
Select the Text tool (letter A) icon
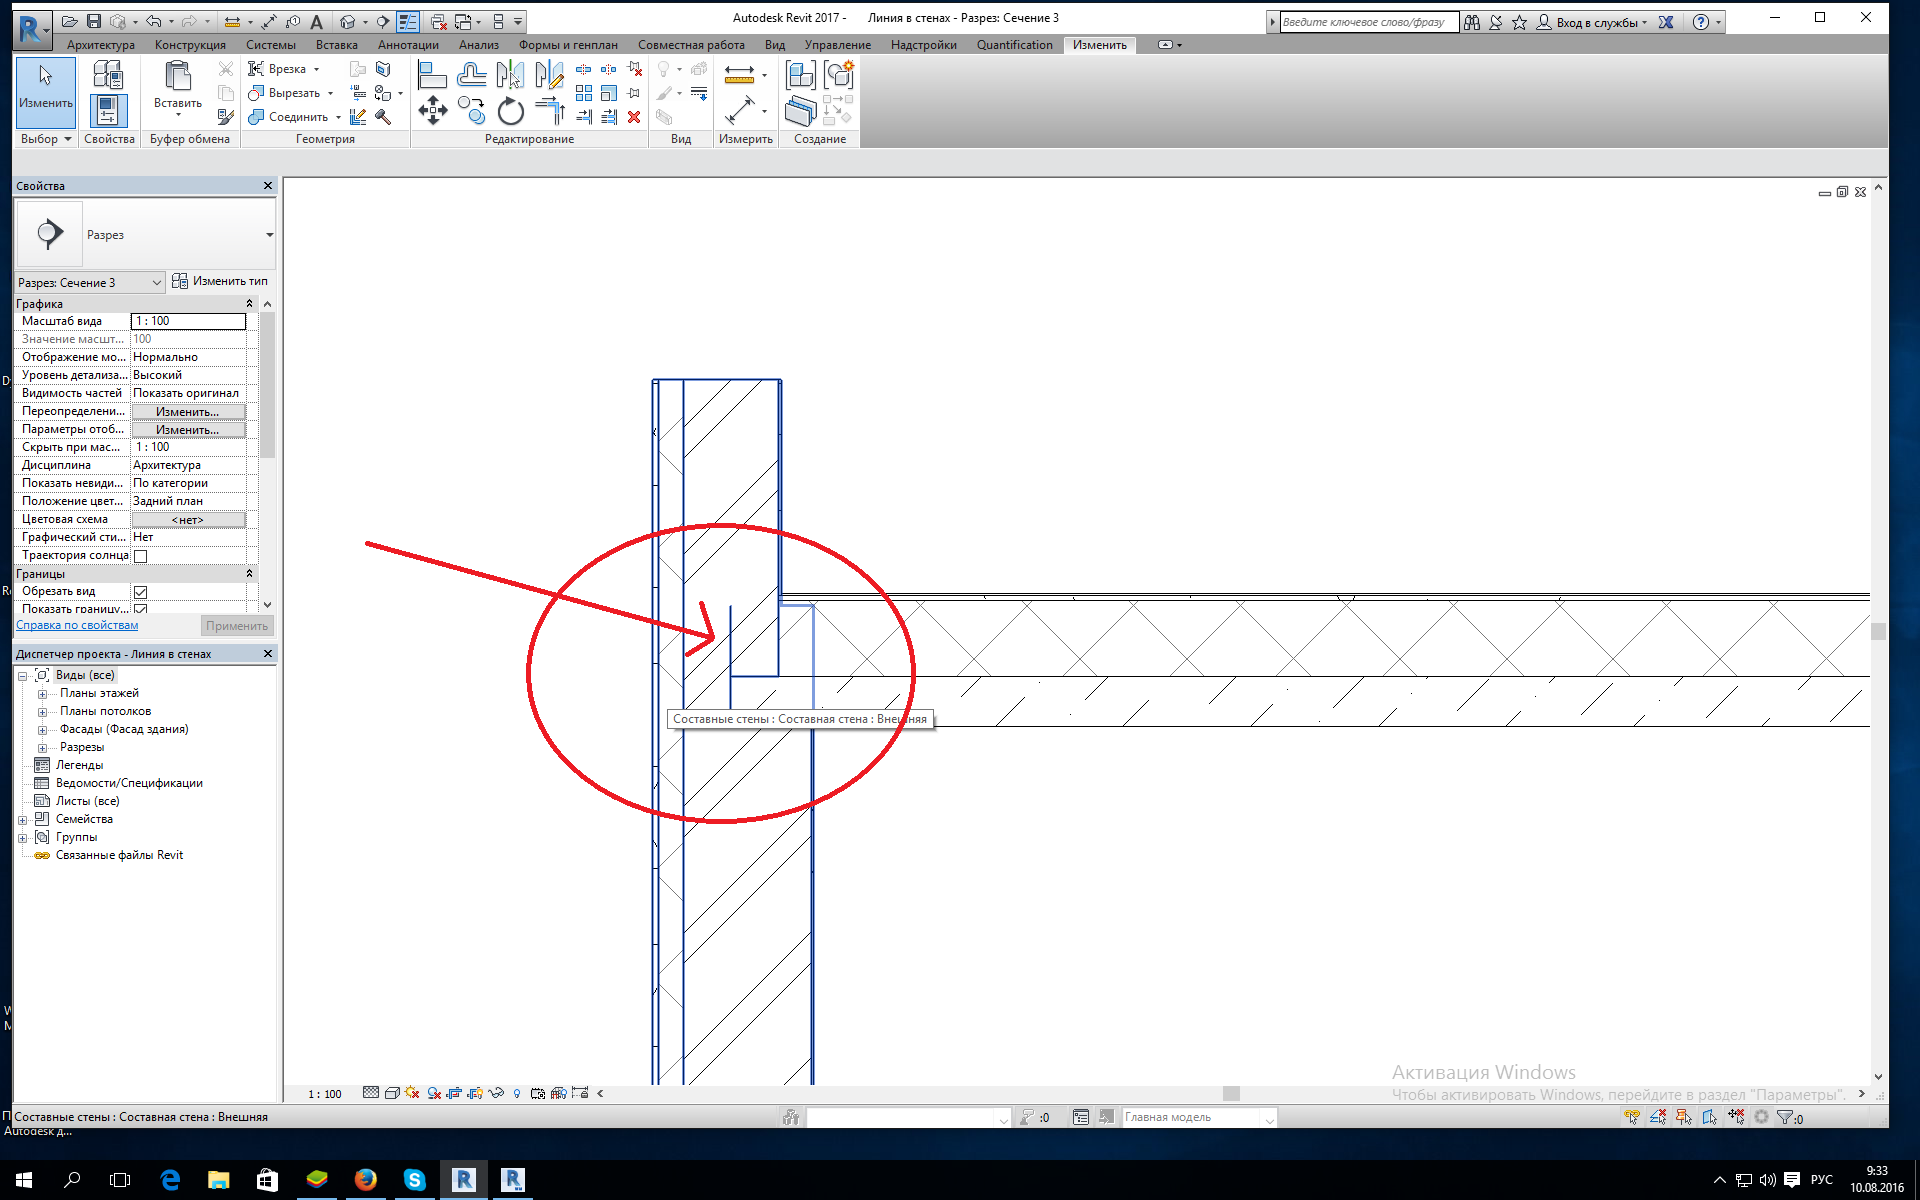(317, 21)
